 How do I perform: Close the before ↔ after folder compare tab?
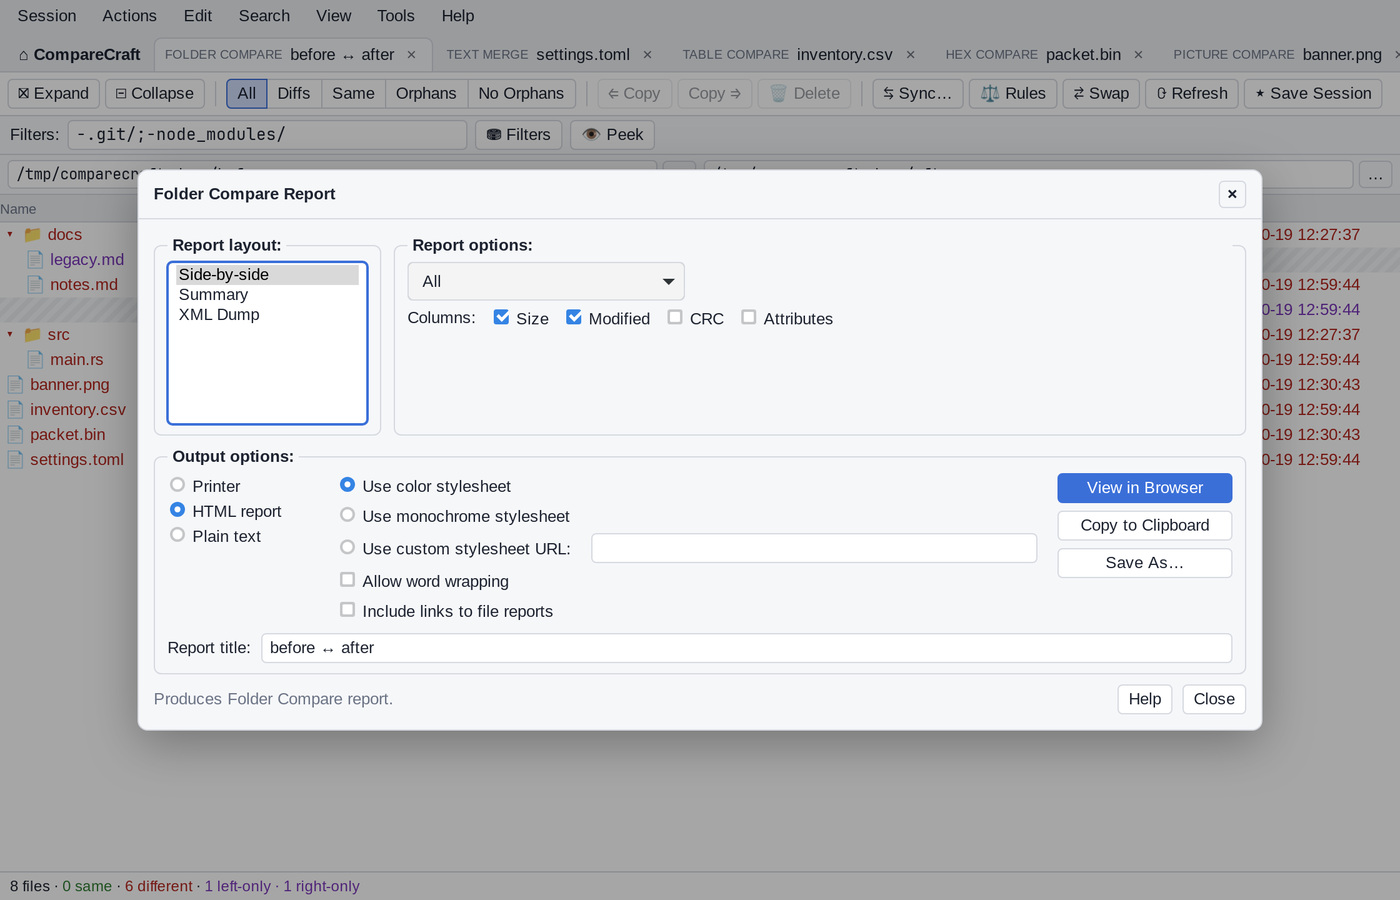(411, 55)
